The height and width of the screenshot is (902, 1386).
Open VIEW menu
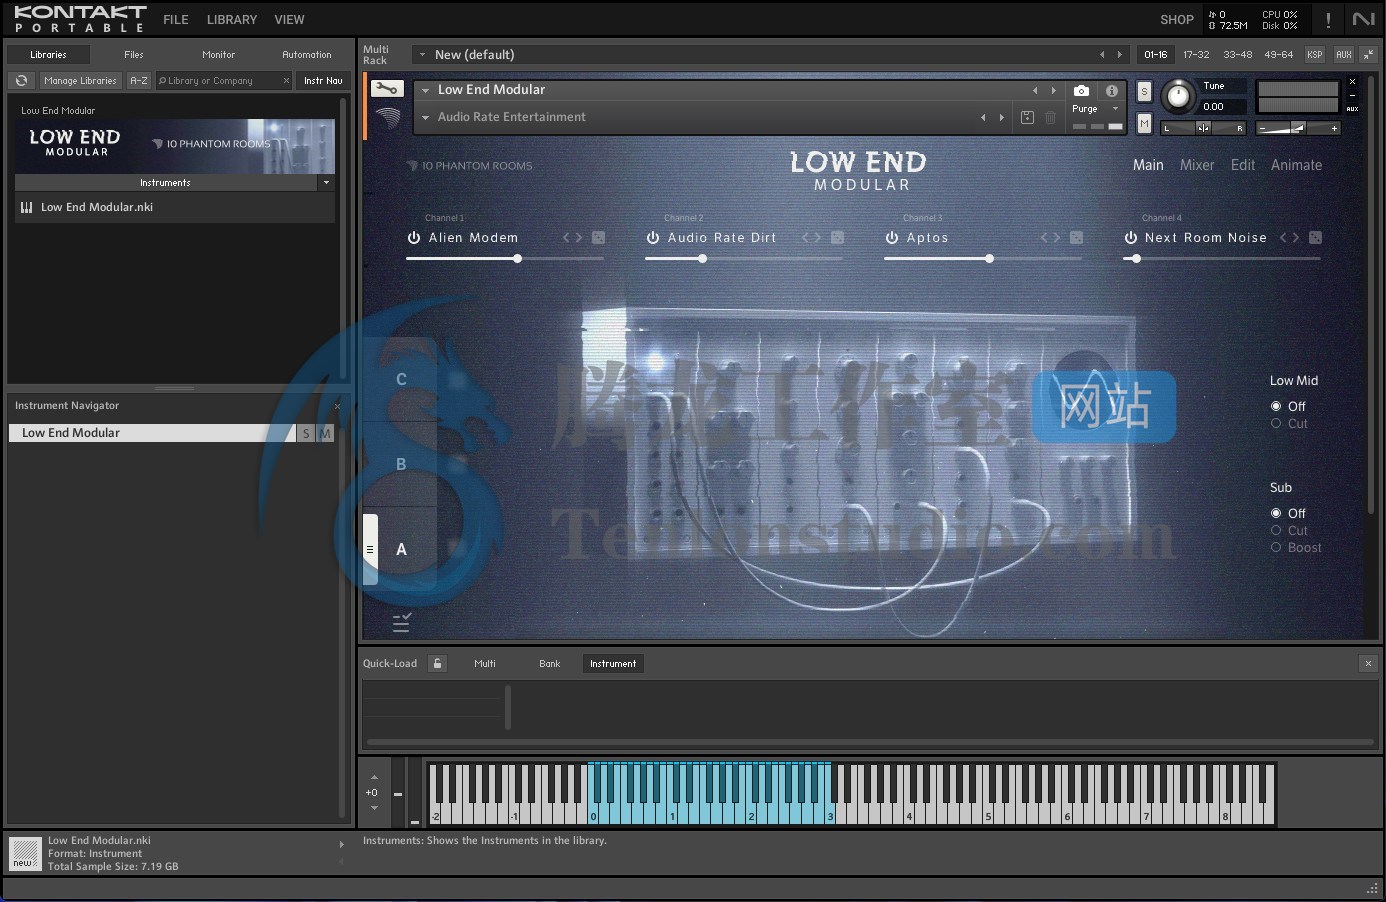(x=289, y=19)
